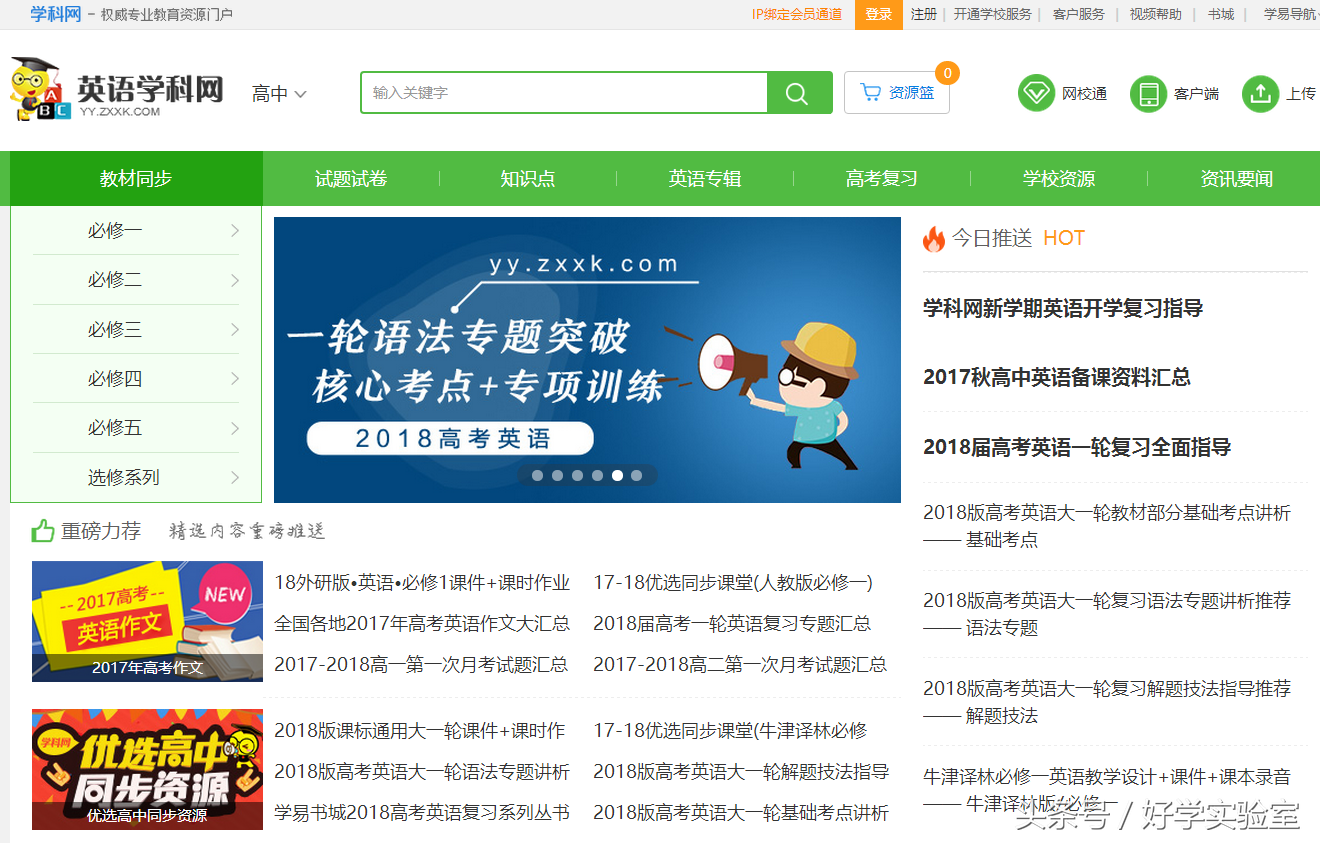Open the 资源篮 shopping cart
Image resolution: width=1320 pixels, height=843 pixels.
[897, 93]
